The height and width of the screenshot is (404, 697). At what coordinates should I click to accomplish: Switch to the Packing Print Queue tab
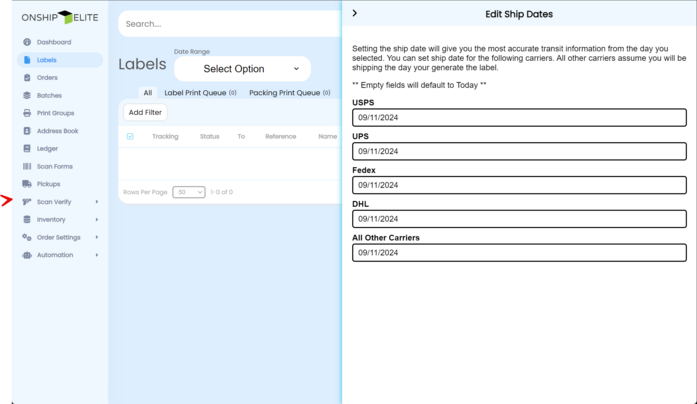(289, 93)
